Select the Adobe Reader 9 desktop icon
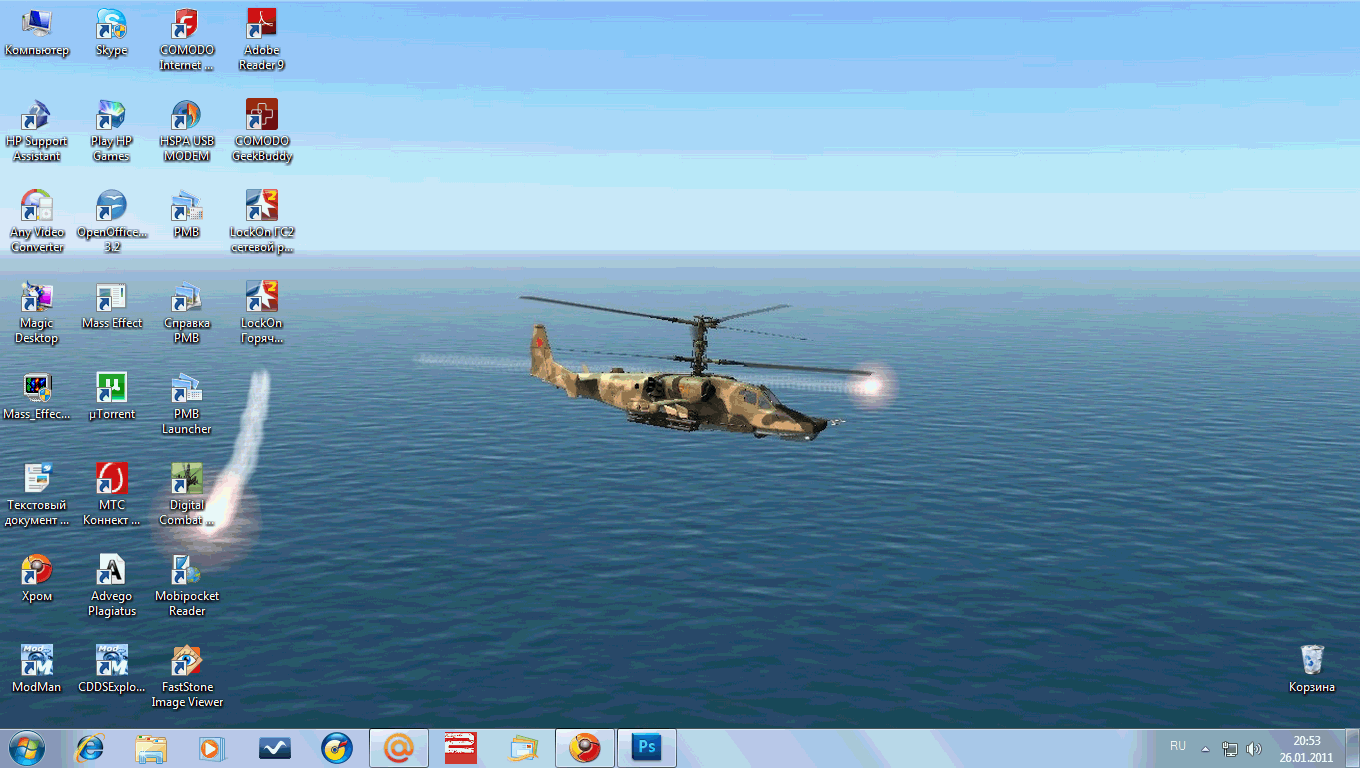Image resolution: width=1360 pixels, height=768 pixels. [262, 40]
